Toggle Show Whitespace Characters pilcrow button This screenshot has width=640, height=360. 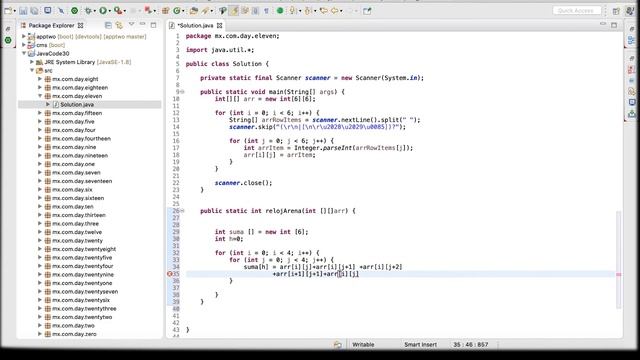click(267, 11)
